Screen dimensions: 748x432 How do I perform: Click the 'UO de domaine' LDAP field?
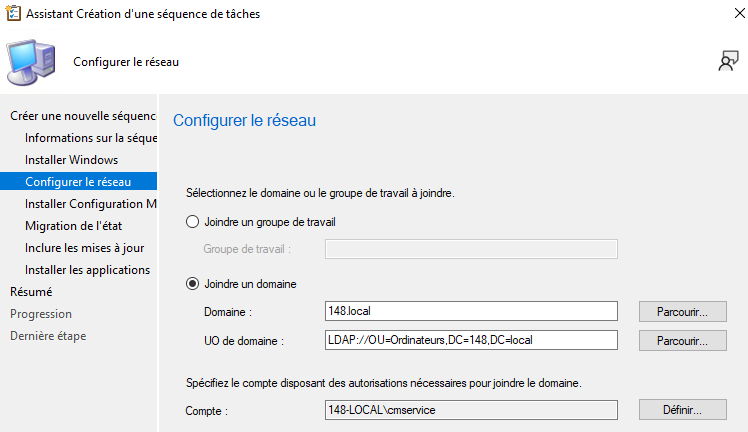[x=471, y=341]
